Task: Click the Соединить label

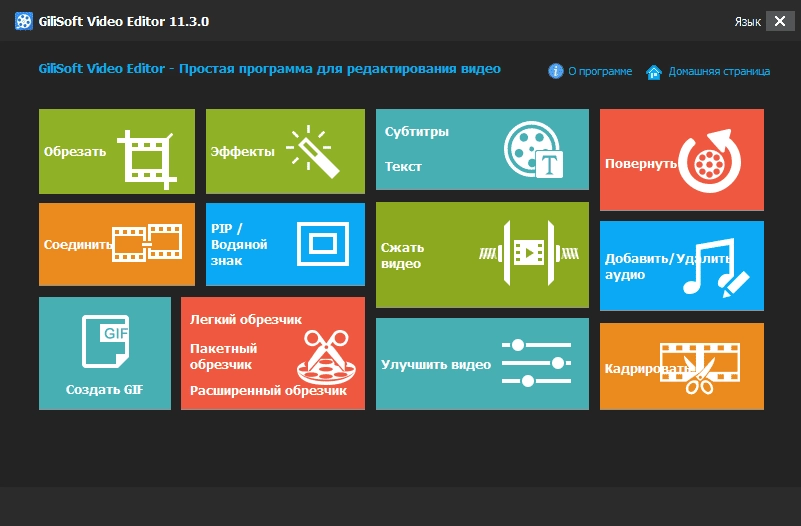Action: (78, 245)
